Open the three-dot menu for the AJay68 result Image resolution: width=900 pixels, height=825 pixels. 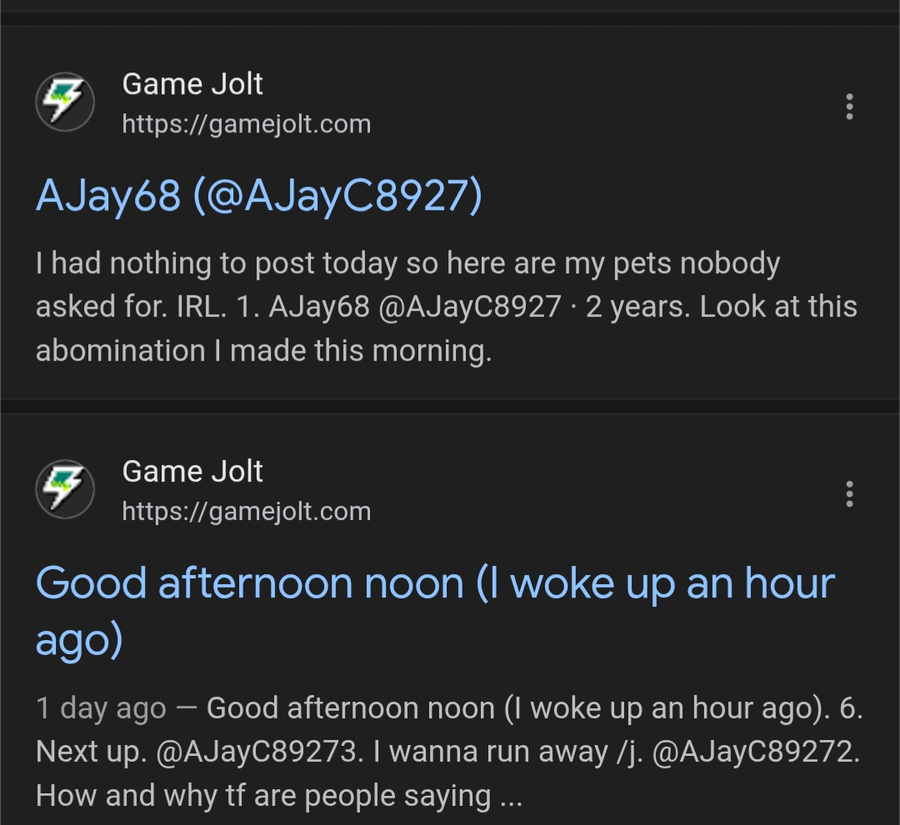(849, 107)
